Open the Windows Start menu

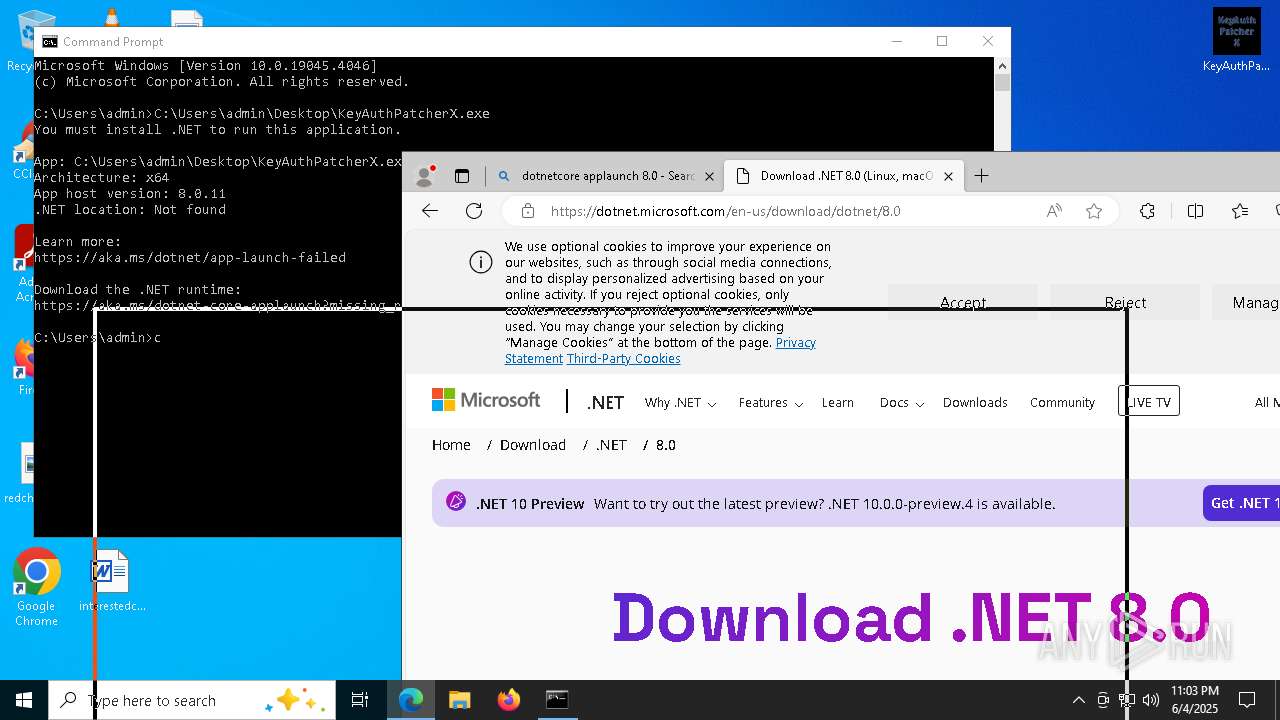pos(24,700)
